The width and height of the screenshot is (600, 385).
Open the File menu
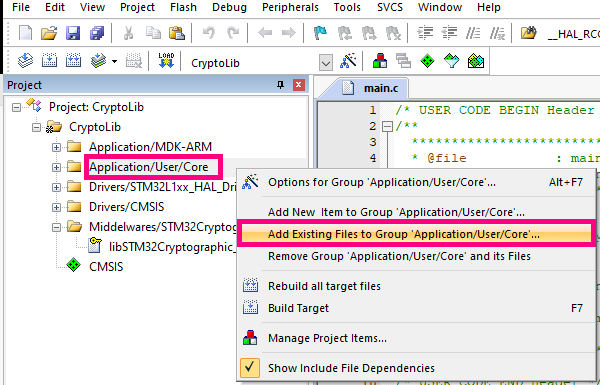pos(21,7)
